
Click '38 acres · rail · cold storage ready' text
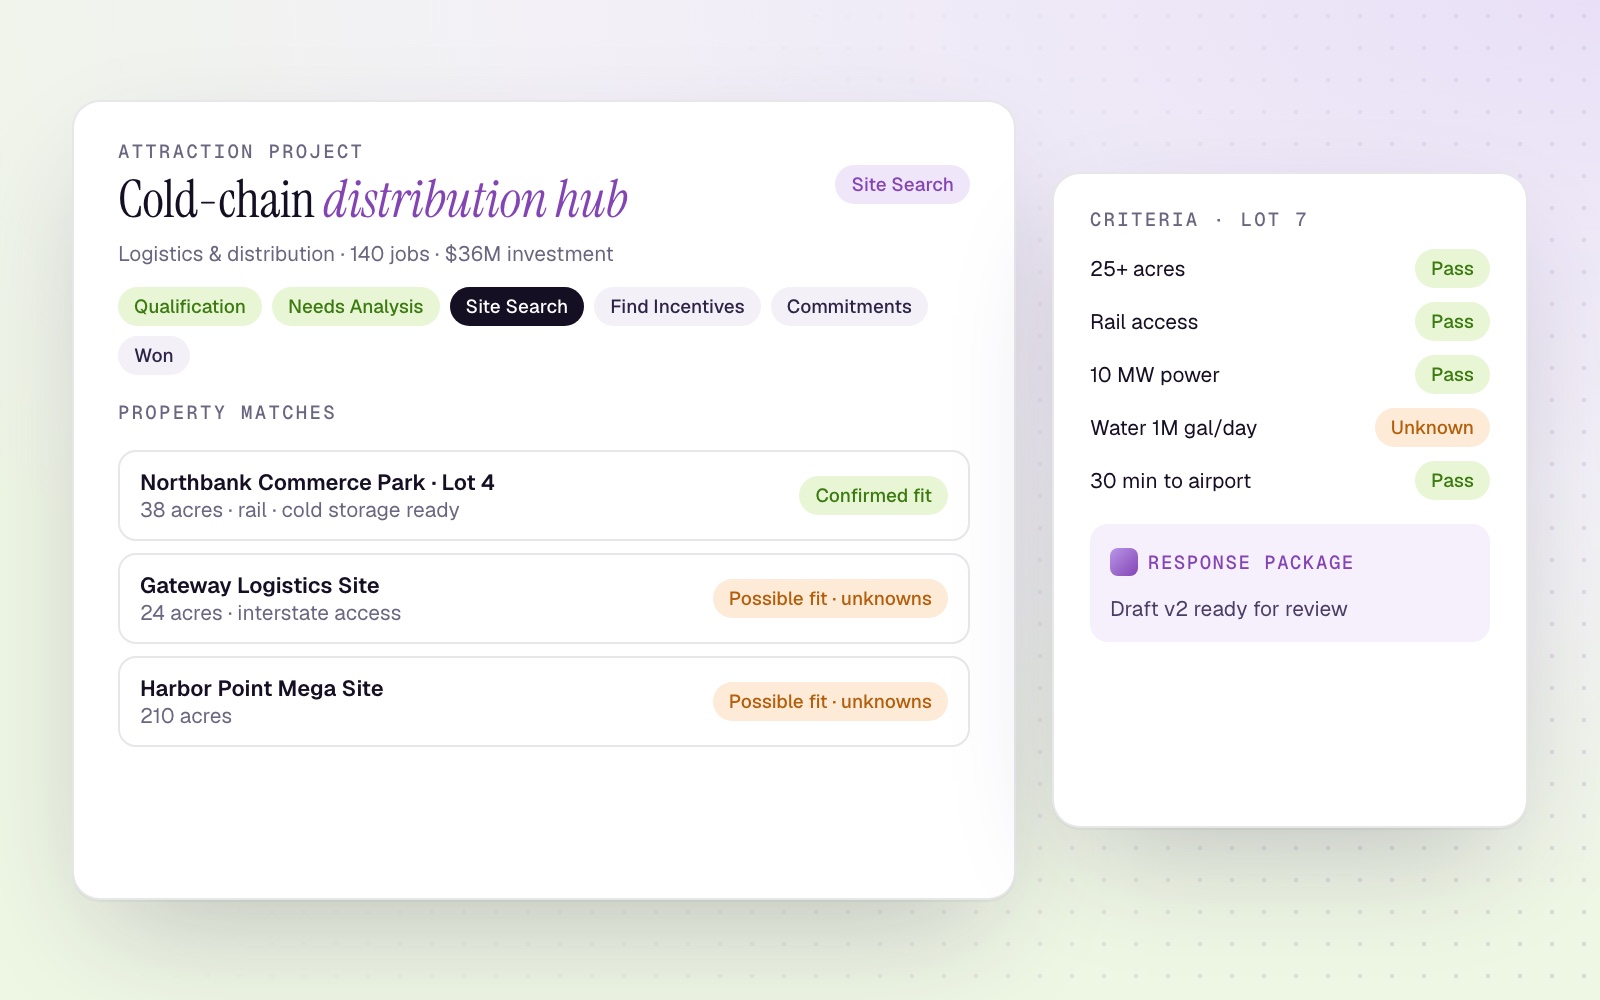(300, 510)
